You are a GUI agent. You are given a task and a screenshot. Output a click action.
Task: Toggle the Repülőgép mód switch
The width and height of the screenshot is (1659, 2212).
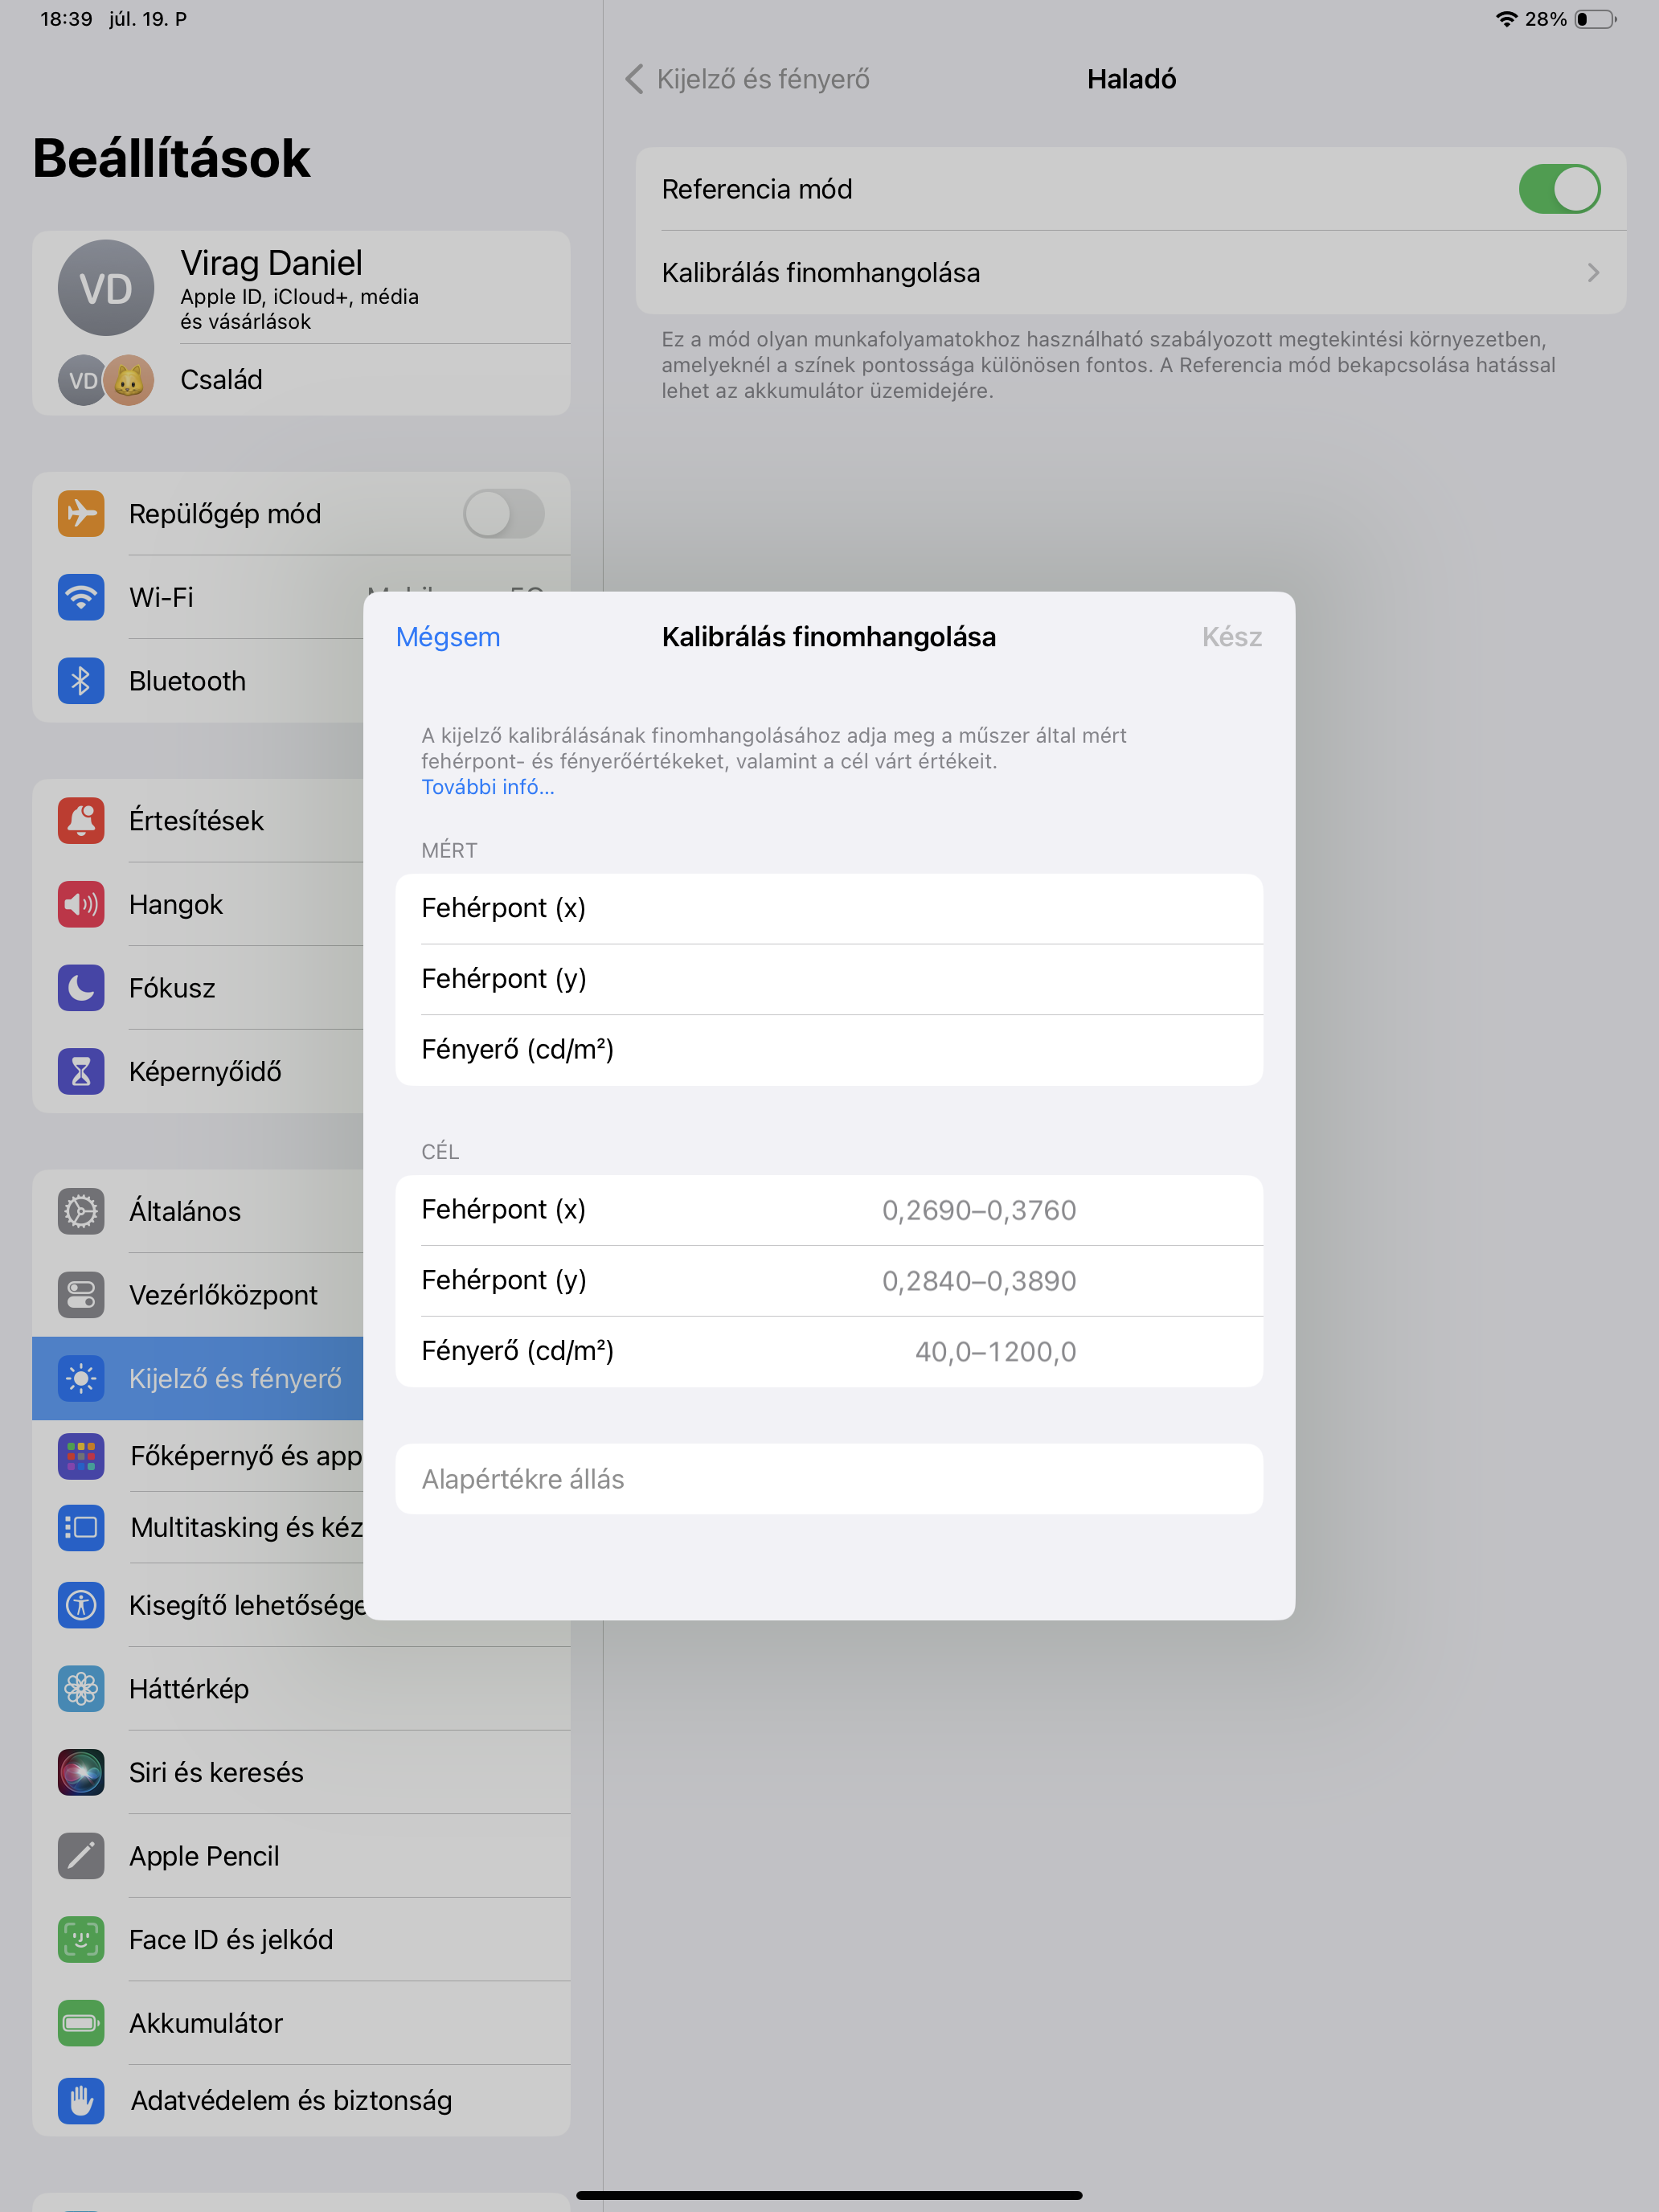503,513
